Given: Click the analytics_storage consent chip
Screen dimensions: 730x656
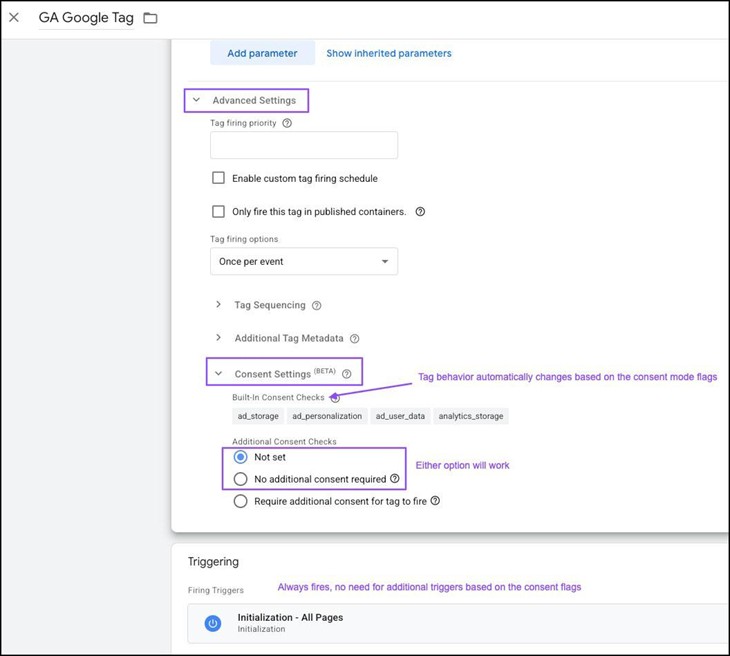Looking at the screenshot, I should click(471, 416).
